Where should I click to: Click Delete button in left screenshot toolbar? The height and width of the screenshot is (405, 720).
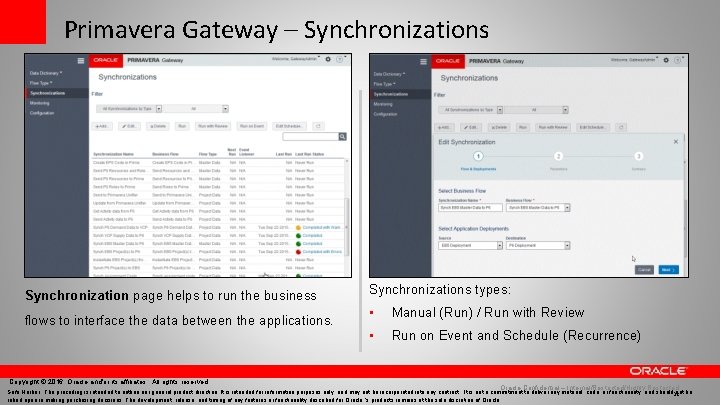[x=158, y=126]
